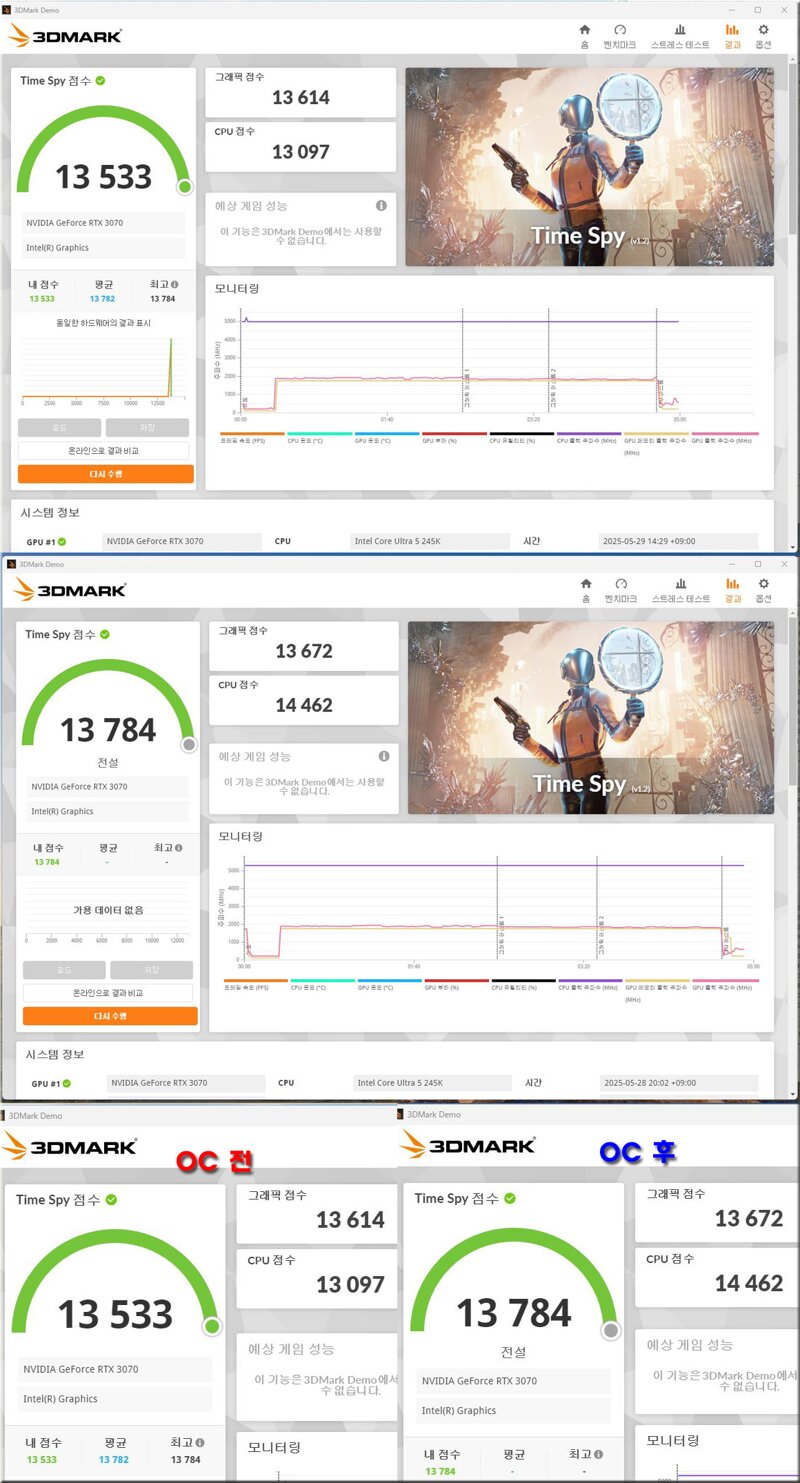Click the 다시 수행 button in the top window

(x=105, y=474)
